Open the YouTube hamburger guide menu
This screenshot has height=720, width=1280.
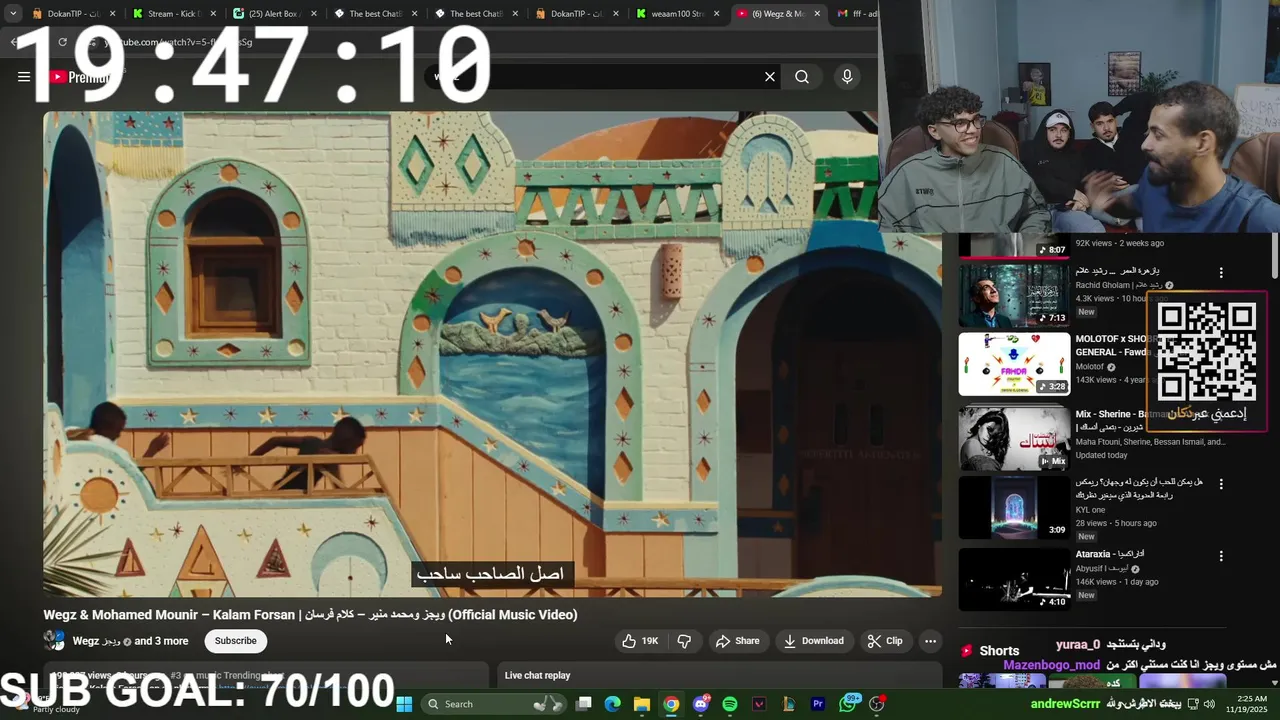coord(24,77)
